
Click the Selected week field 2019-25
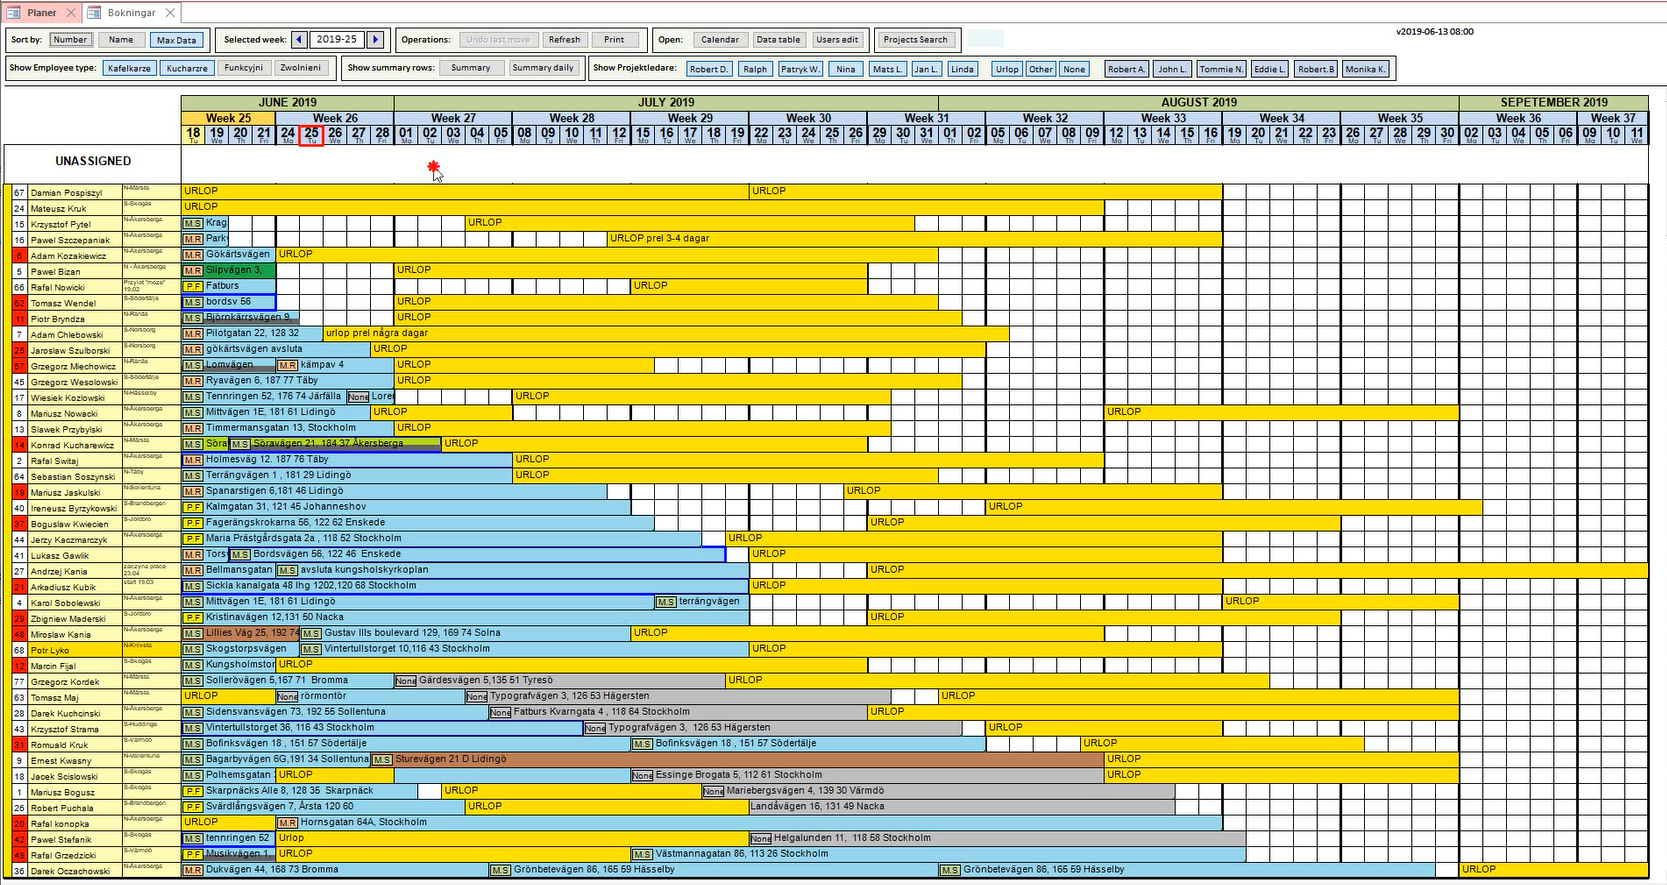coord(337,40)
